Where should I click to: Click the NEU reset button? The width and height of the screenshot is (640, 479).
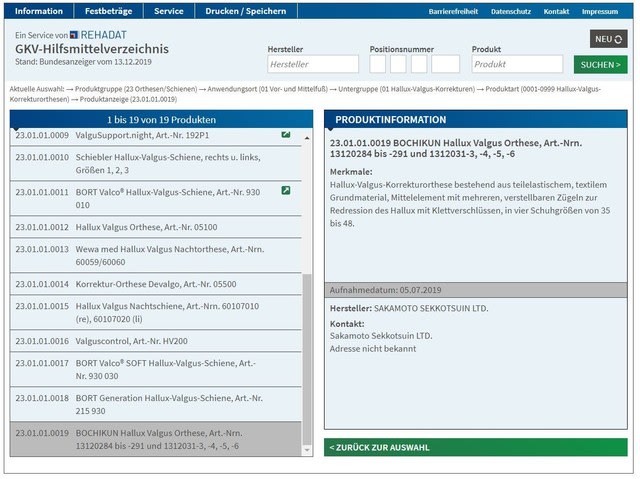click(608, 39)
